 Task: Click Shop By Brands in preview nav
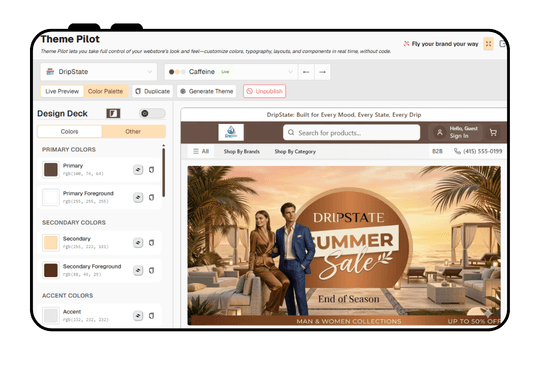242,152
